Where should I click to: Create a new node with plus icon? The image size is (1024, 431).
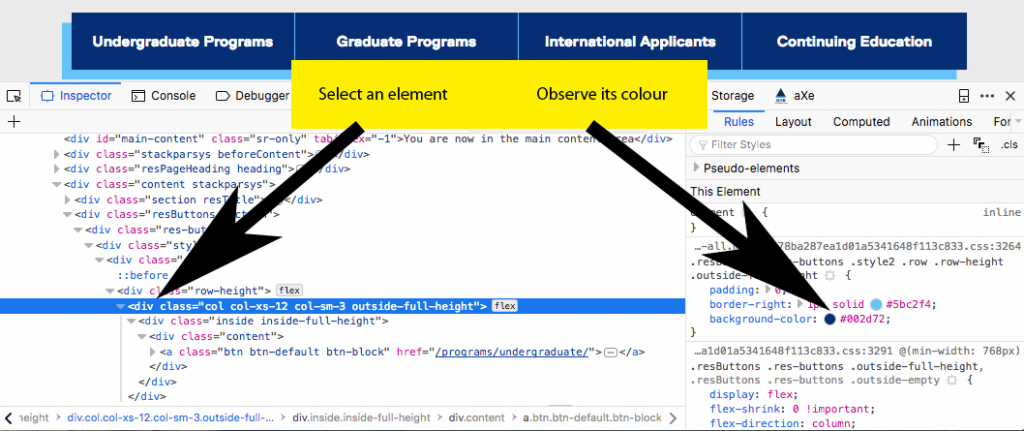(14, 121)
